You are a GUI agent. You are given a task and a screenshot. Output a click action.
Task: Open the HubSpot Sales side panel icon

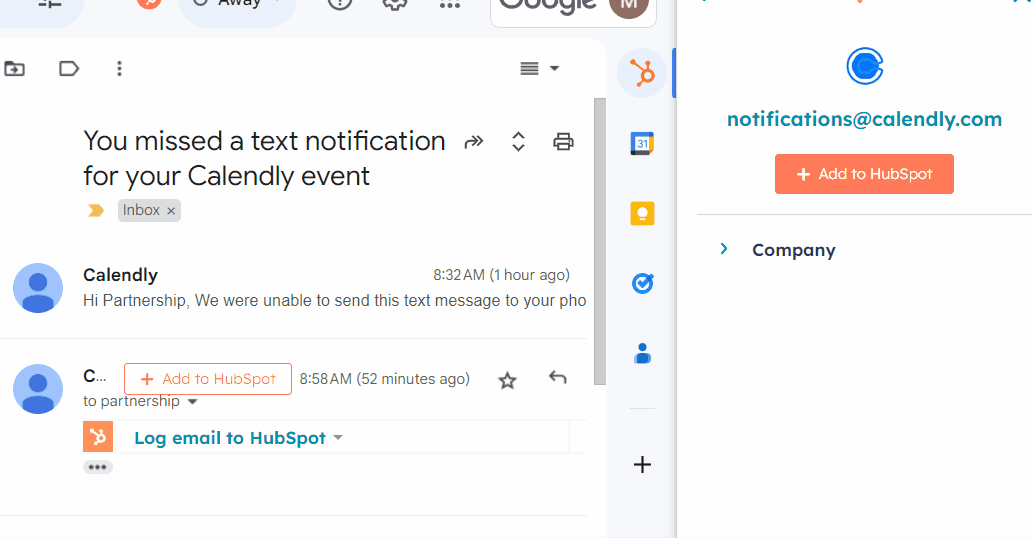click(642, 72)
